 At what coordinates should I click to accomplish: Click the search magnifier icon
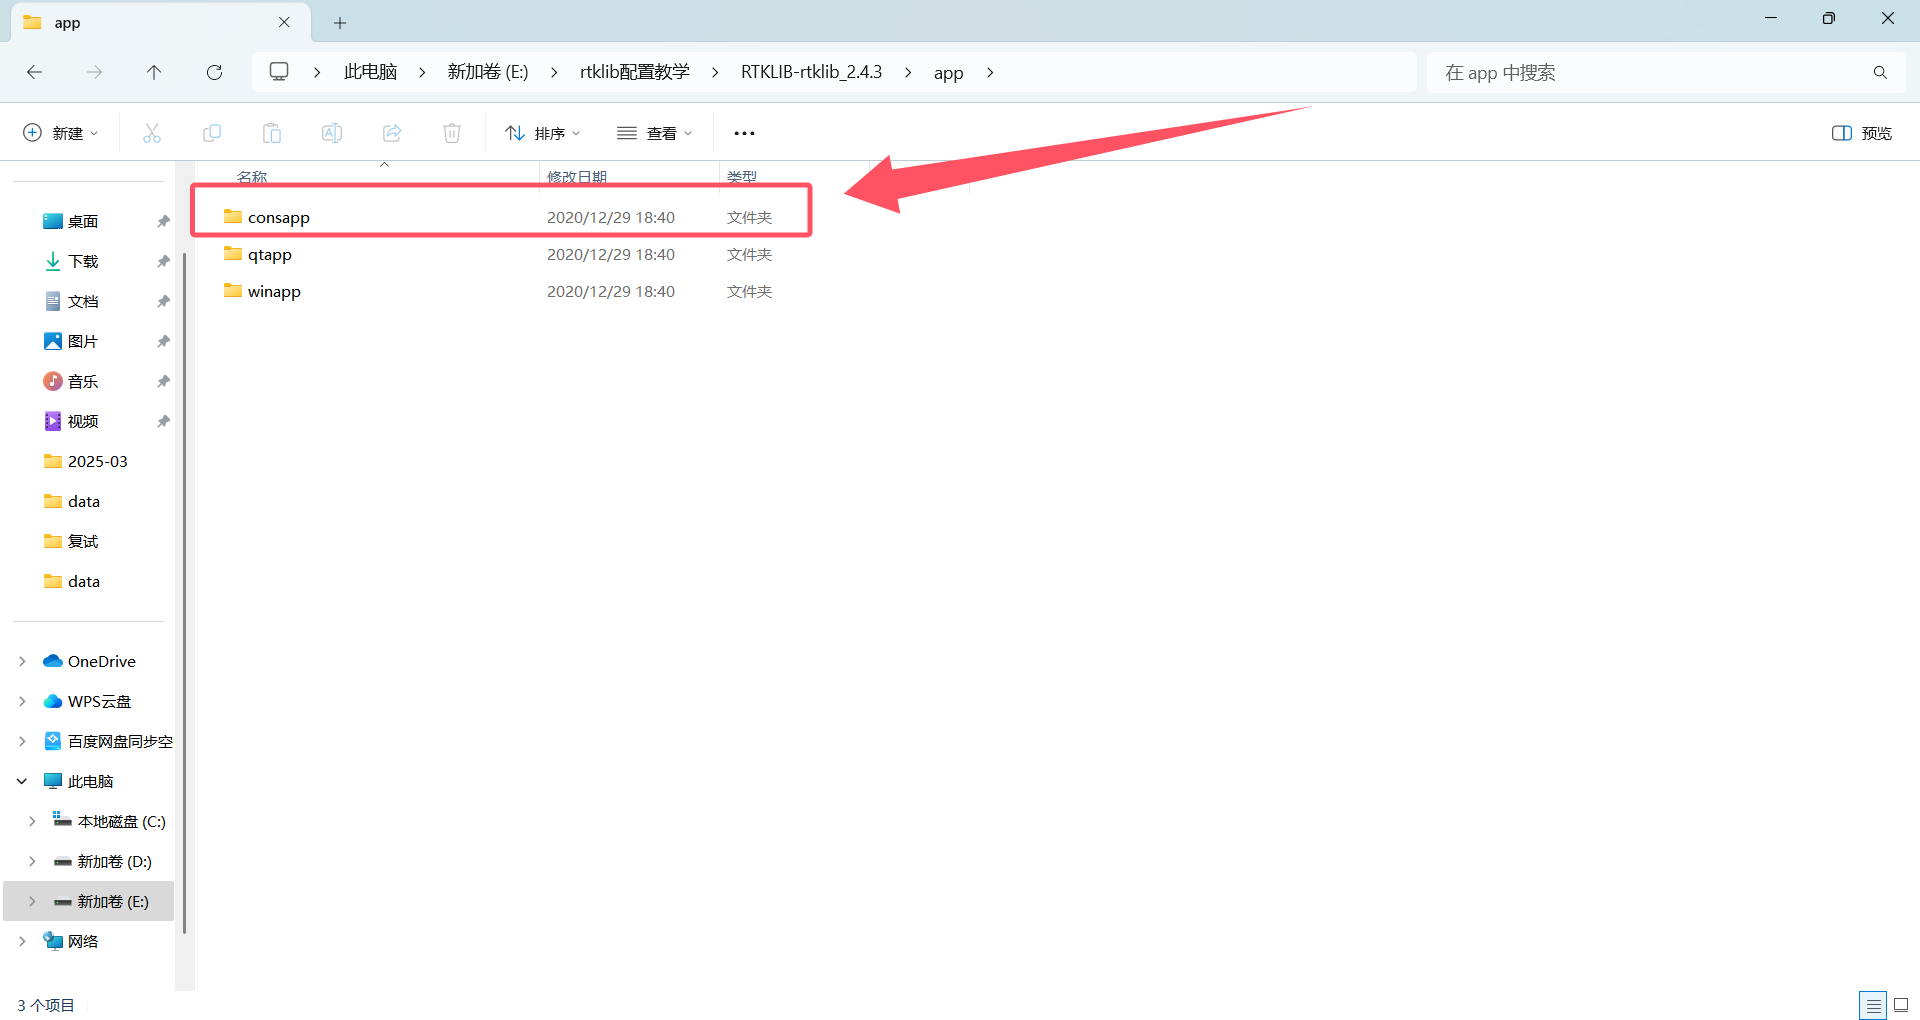pyautogui.click(x=1880, y=72)
